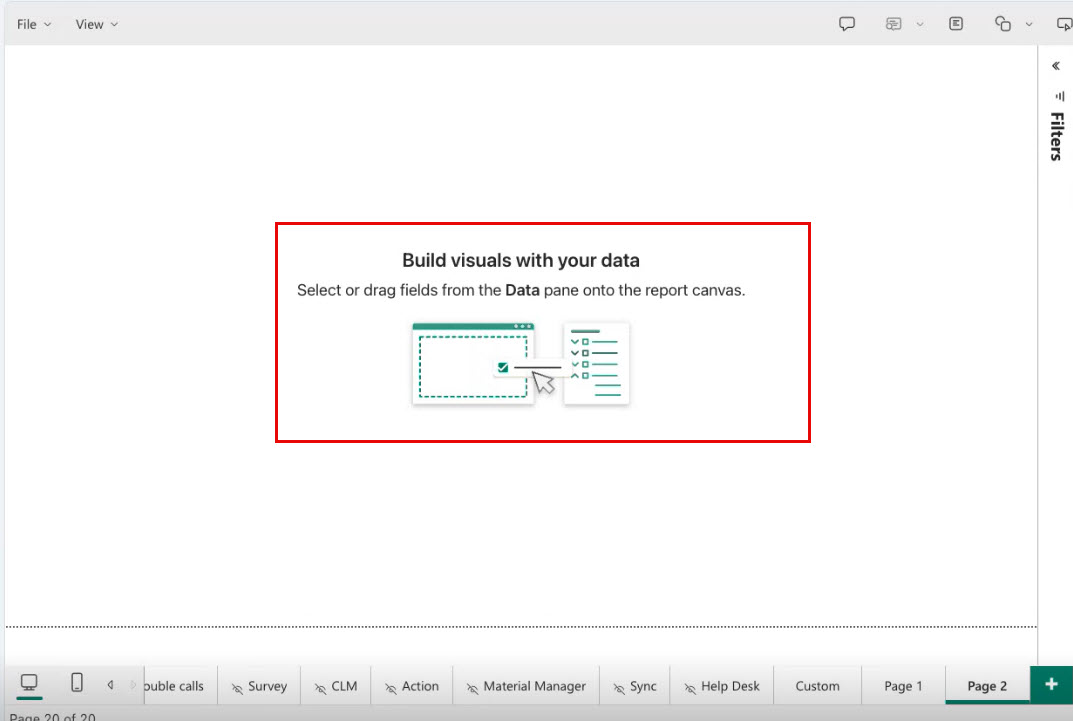This screenshot has width=1073, height=721.
Task: Switch to mobile layout view icon
Action: [x=77, y=683]
